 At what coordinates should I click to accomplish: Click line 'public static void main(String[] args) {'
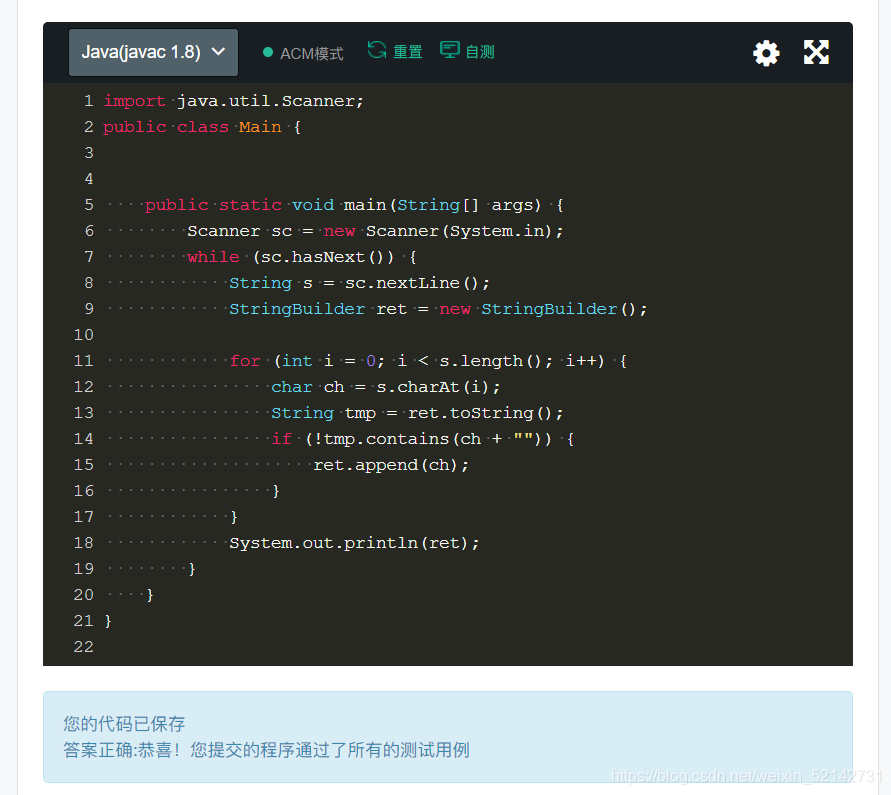tap(353, 205)
